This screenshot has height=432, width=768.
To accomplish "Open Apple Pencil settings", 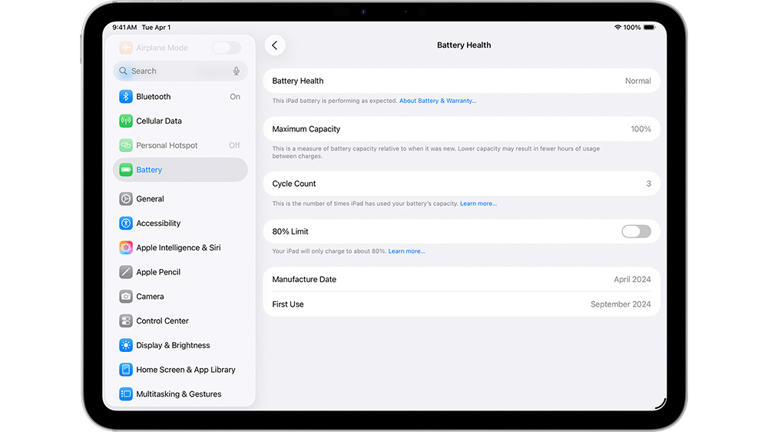I will point(180,272).
